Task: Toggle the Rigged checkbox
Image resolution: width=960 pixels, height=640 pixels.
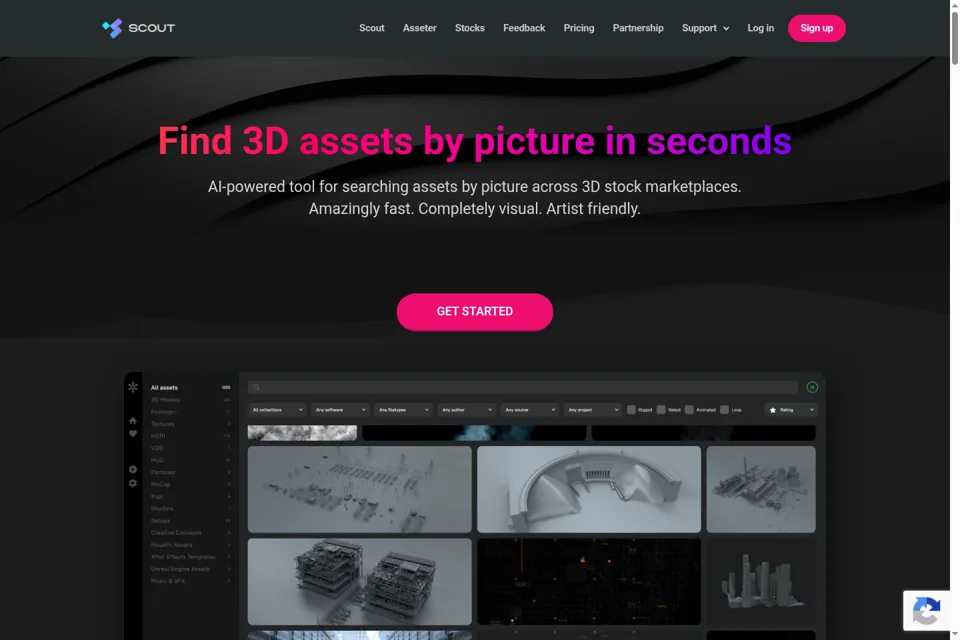Action: pos(631,410)
